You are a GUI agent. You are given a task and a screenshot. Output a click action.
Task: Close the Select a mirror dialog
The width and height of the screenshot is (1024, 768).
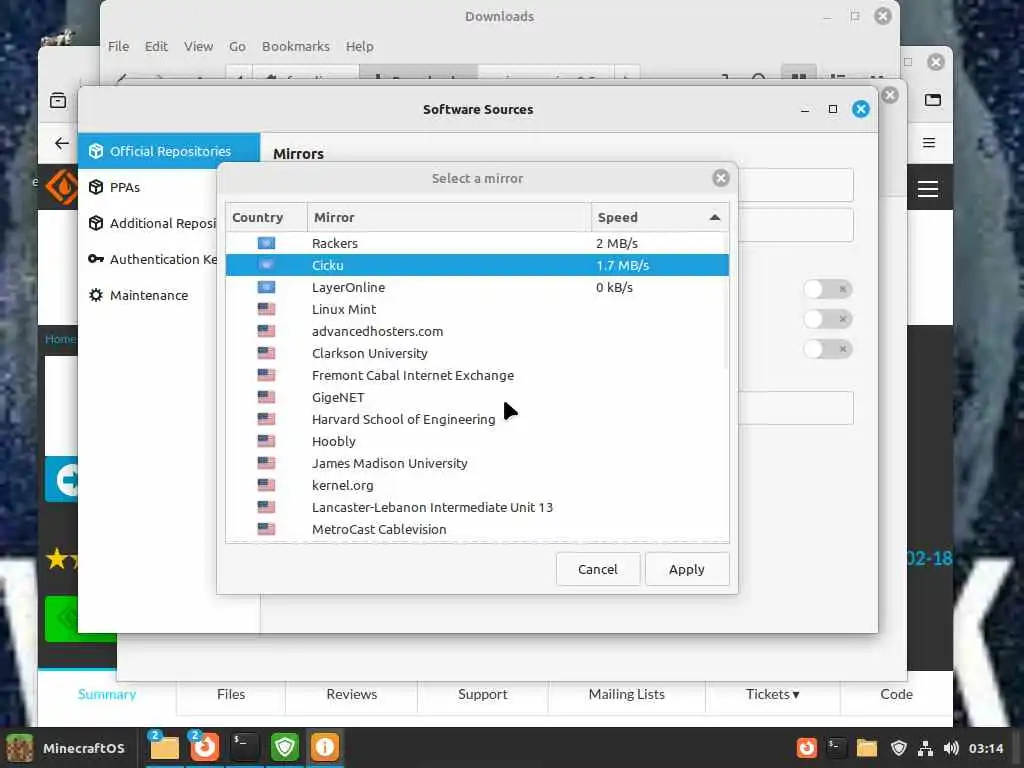(720, 178)
